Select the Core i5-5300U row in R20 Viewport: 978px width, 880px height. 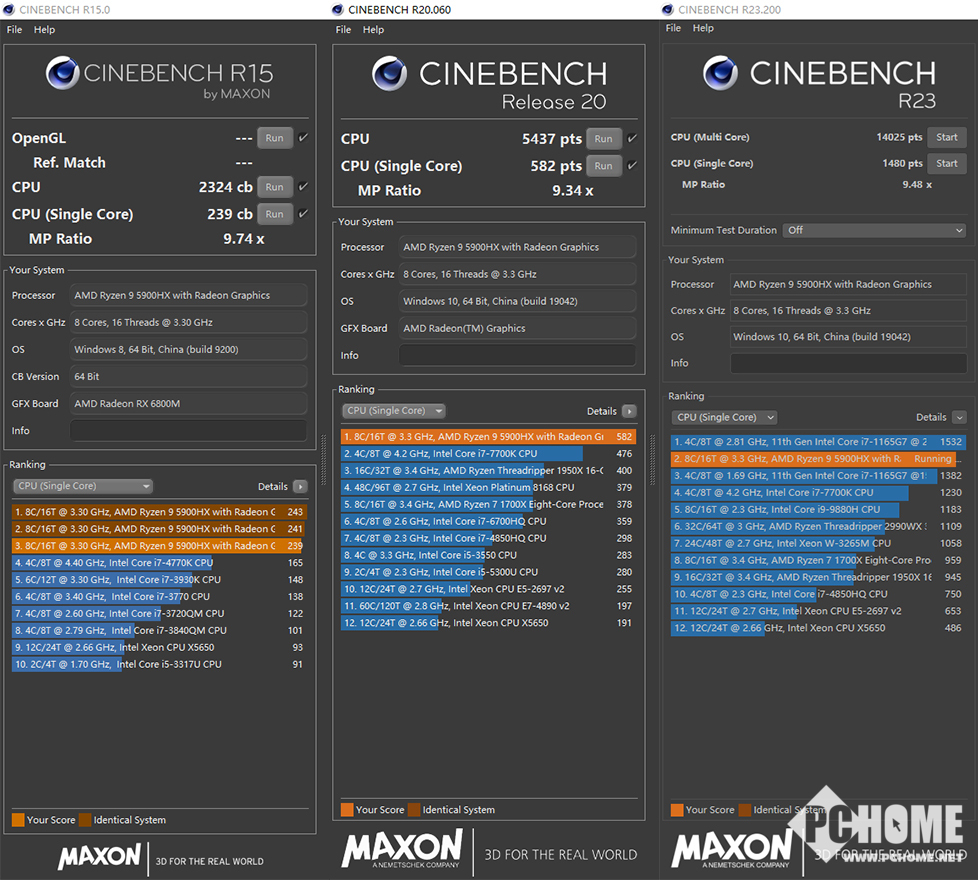coord(488,572)
